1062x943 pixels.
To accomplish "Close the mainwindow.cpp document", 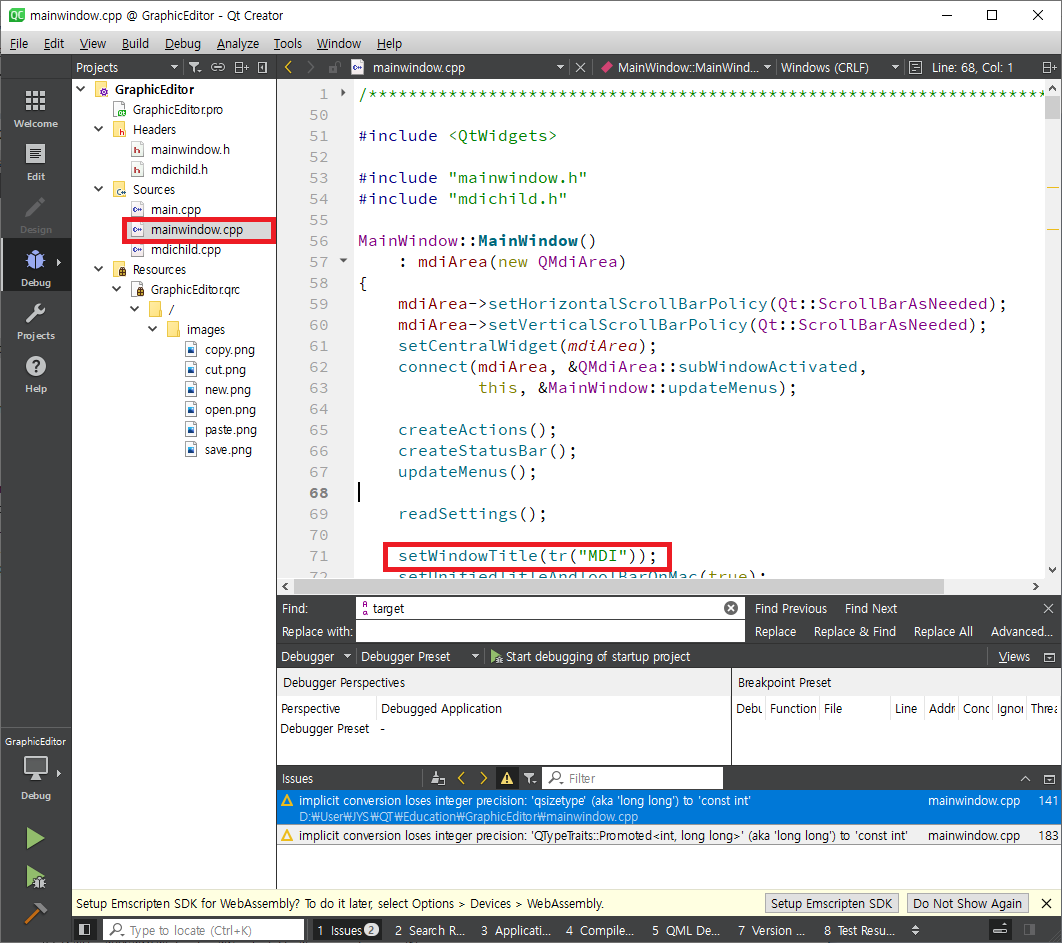I will tap(580, 67).
